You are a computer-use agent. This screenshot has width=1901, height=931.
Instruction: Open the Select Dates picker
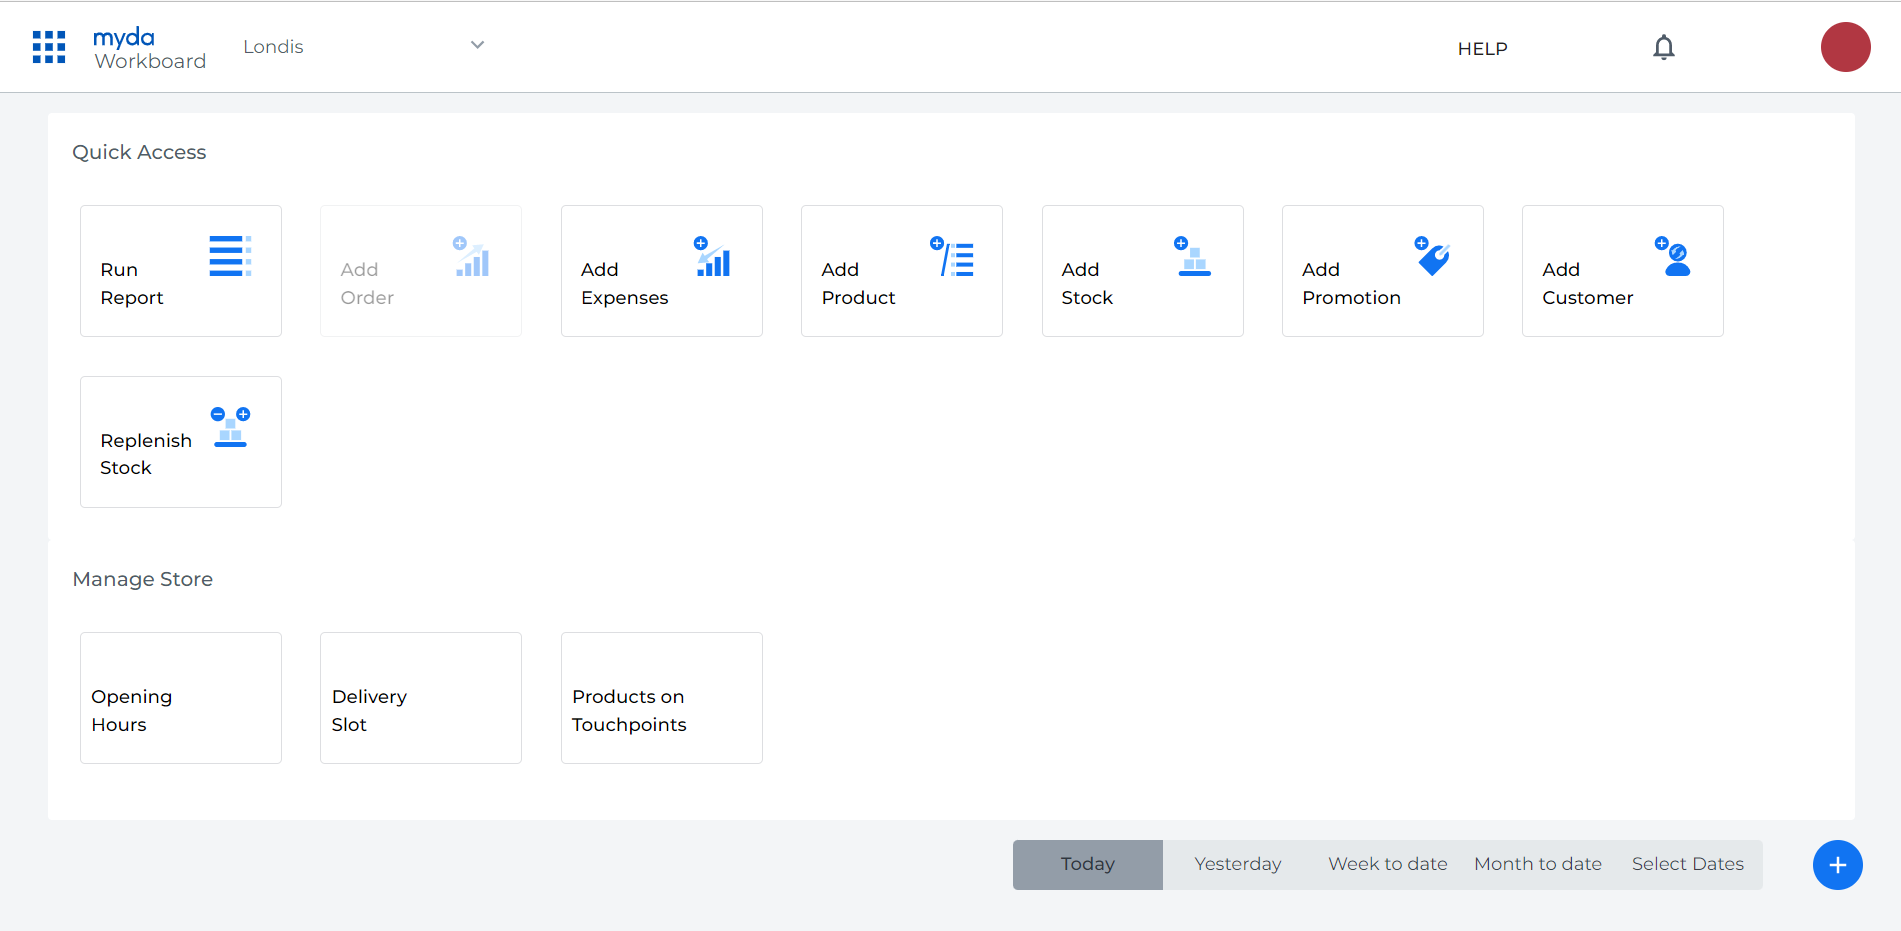coord(1687,864)
